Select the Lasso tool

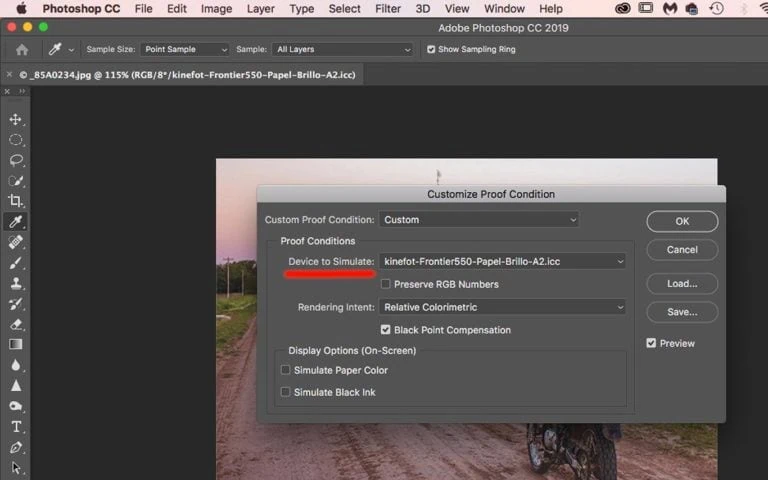(x=15, y=161)
